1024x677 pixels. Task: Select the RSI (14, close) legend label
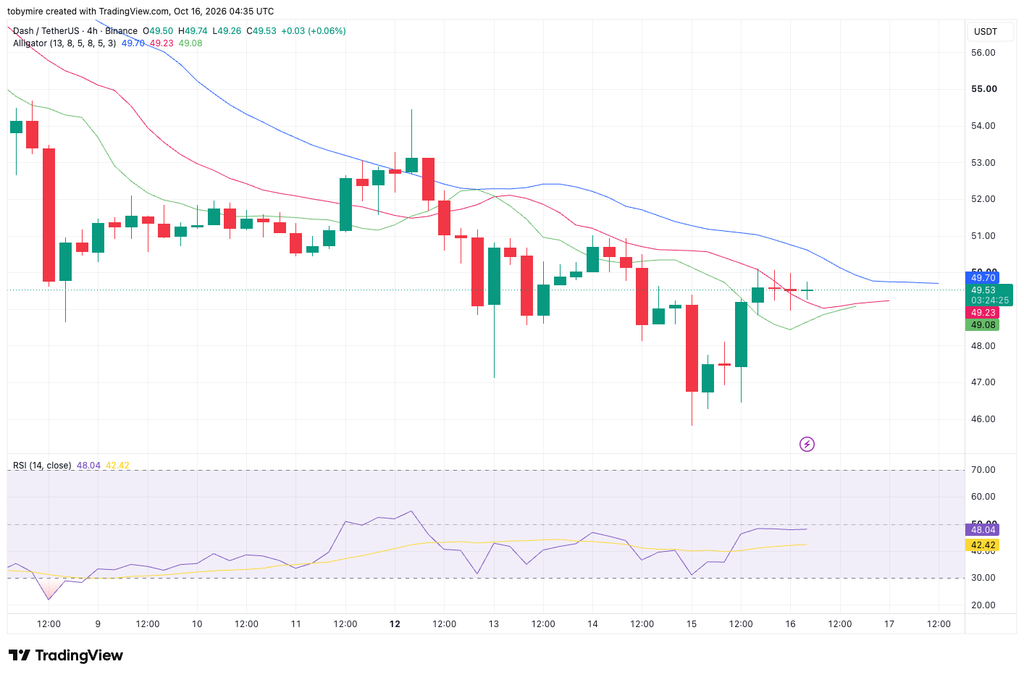[x=42, y=465]
